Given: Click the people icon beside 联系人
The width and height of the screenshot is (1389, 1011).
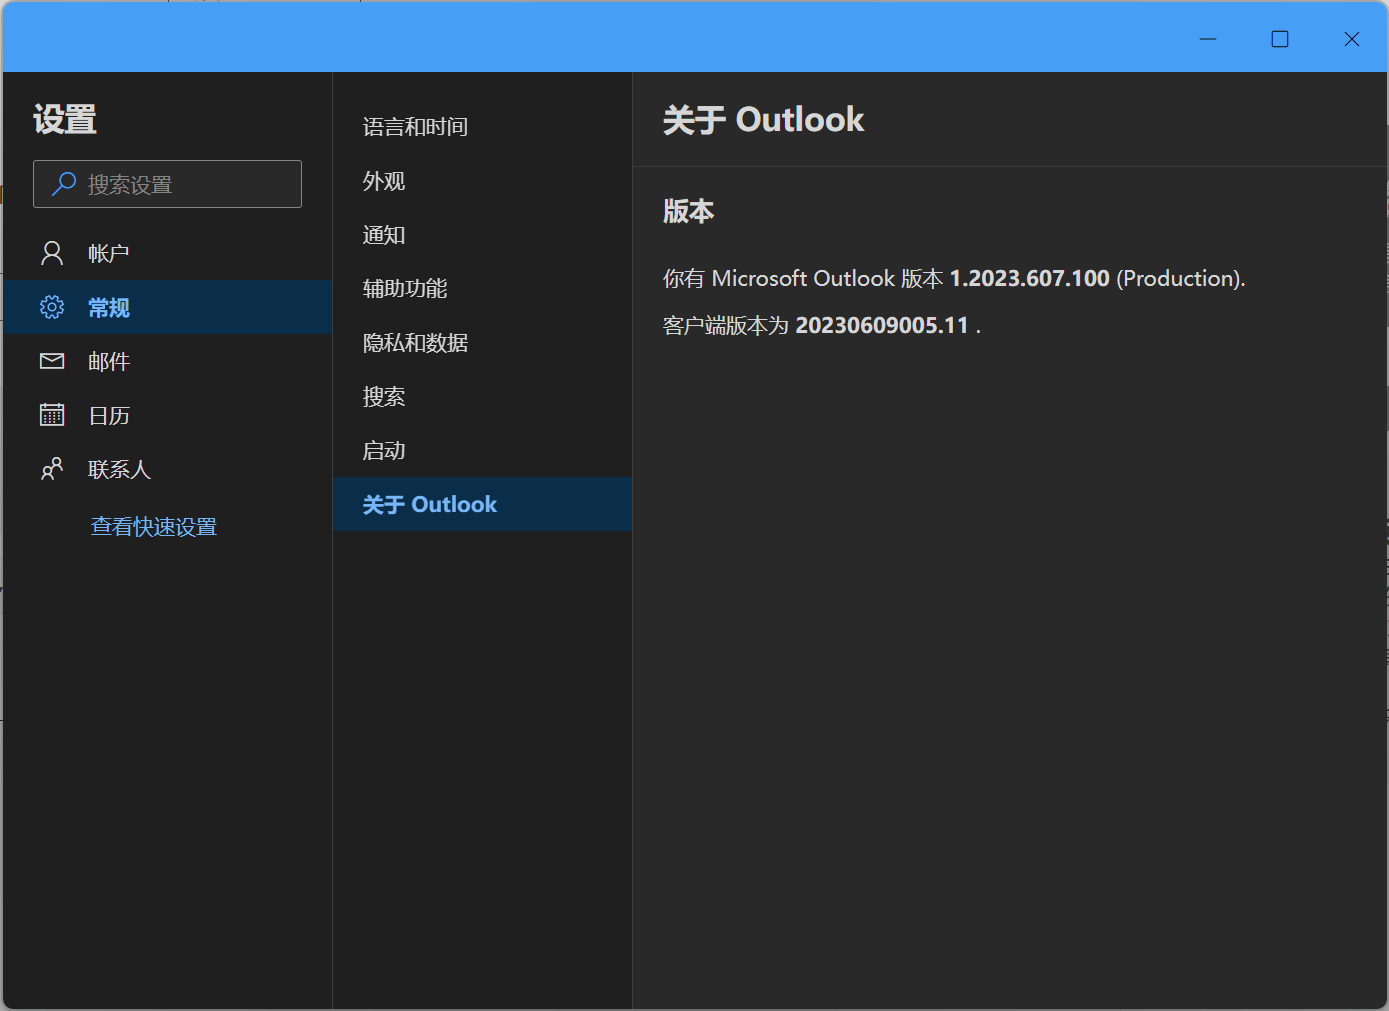Looking at the screenshot, I should tap(52, 469).
